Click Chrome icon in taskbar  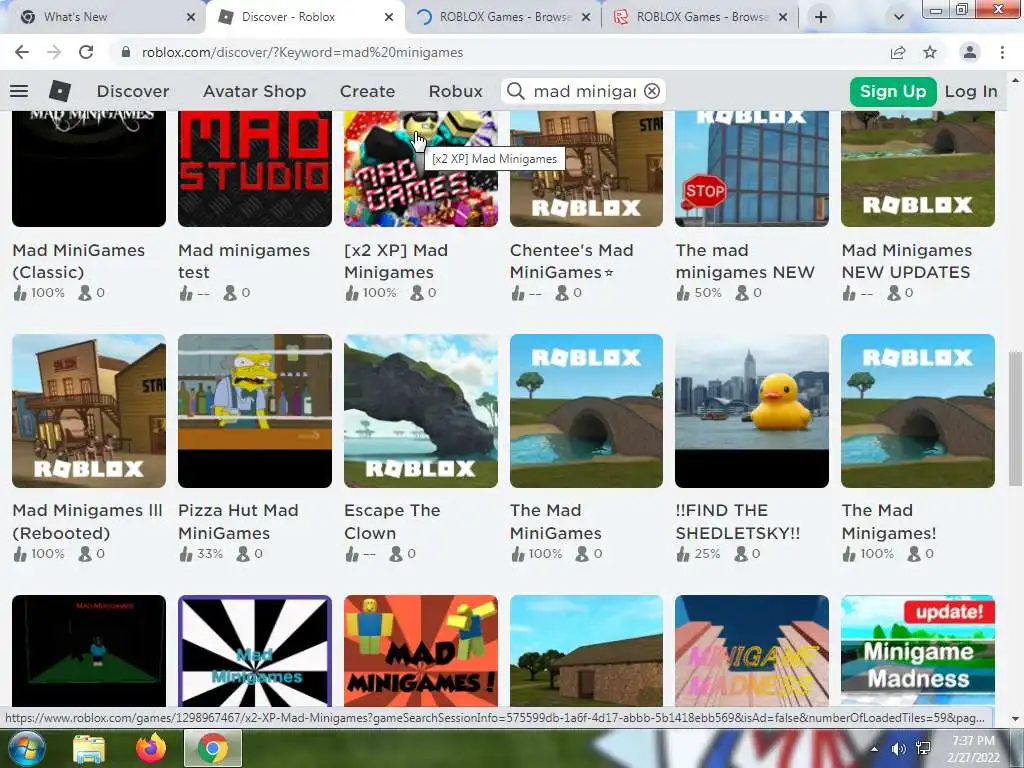[x=213, y=748]
